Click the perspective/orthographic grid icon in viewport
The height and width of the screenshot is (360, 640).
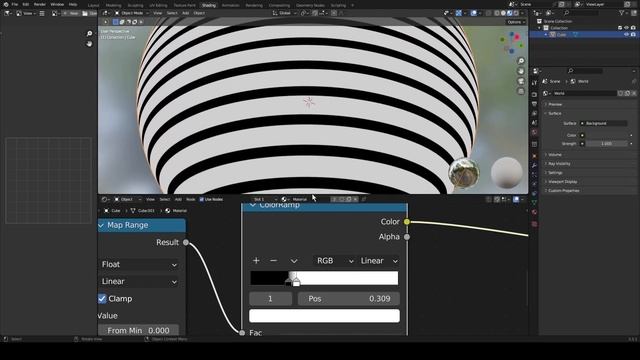(521, 91)
